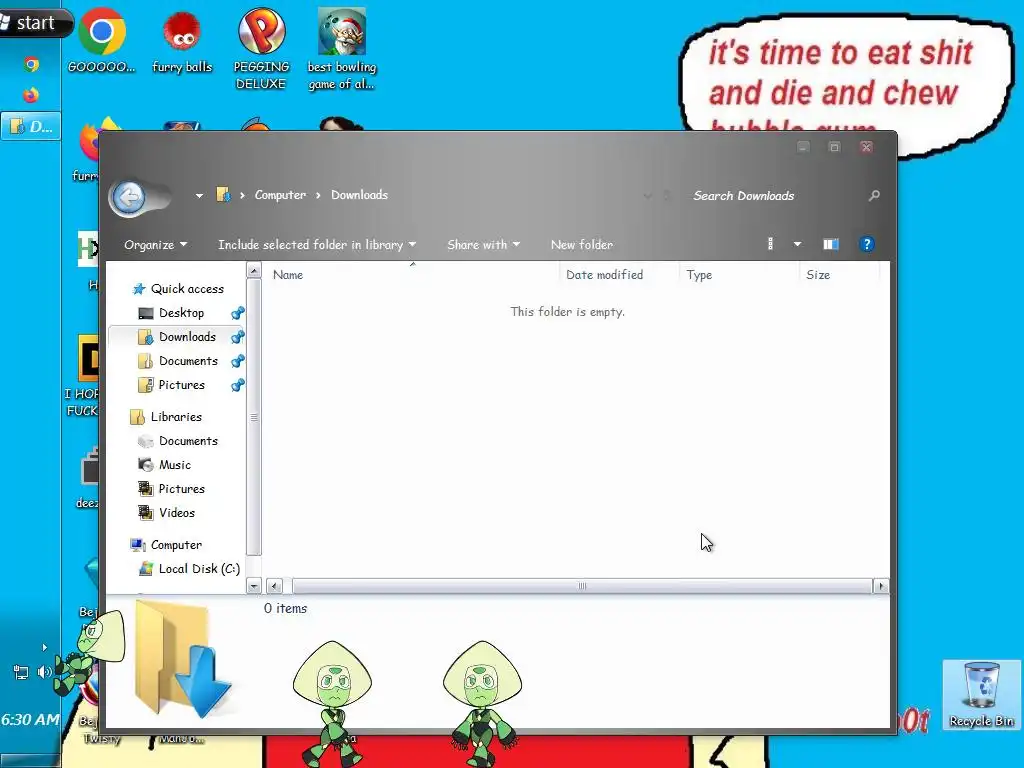
Task: Click the Downloads breadcrumb in address bar
Action: [x=359, y=195]
